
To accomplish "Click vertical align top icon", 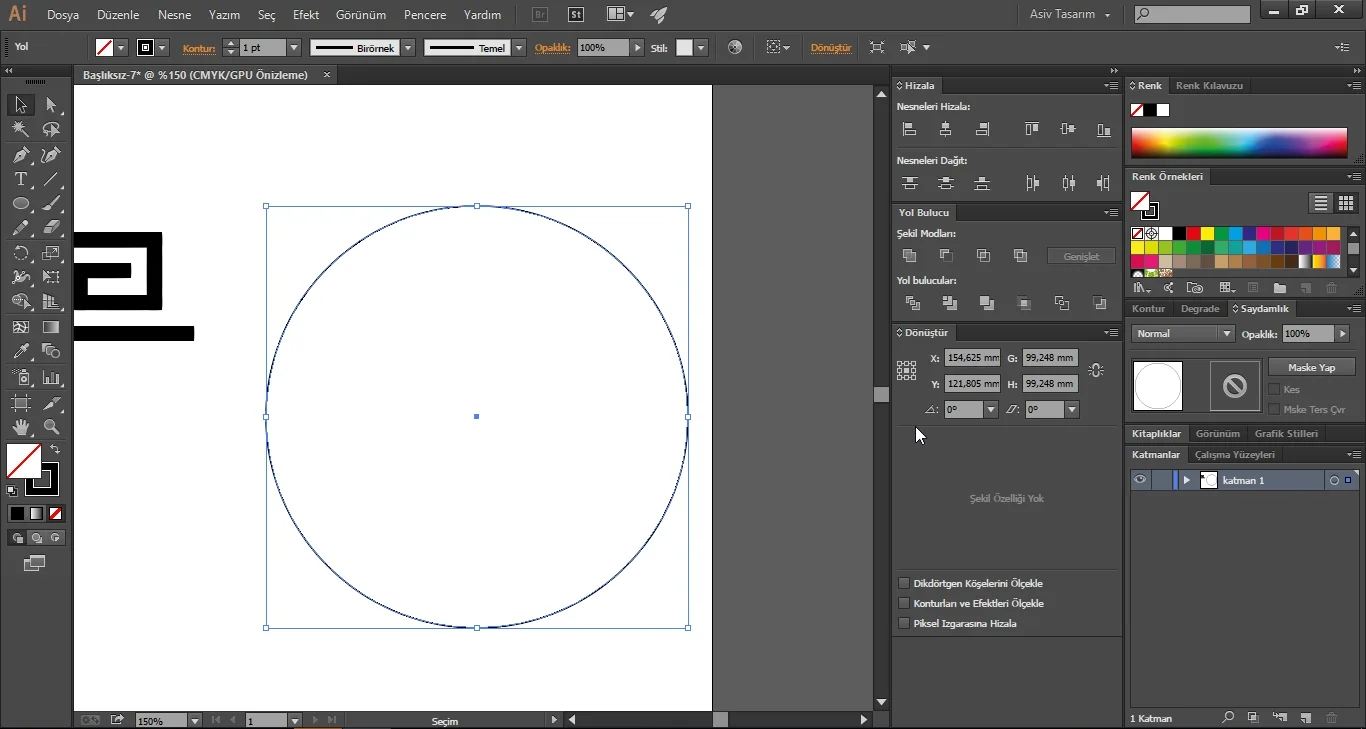I will (x=1032, y=129).
